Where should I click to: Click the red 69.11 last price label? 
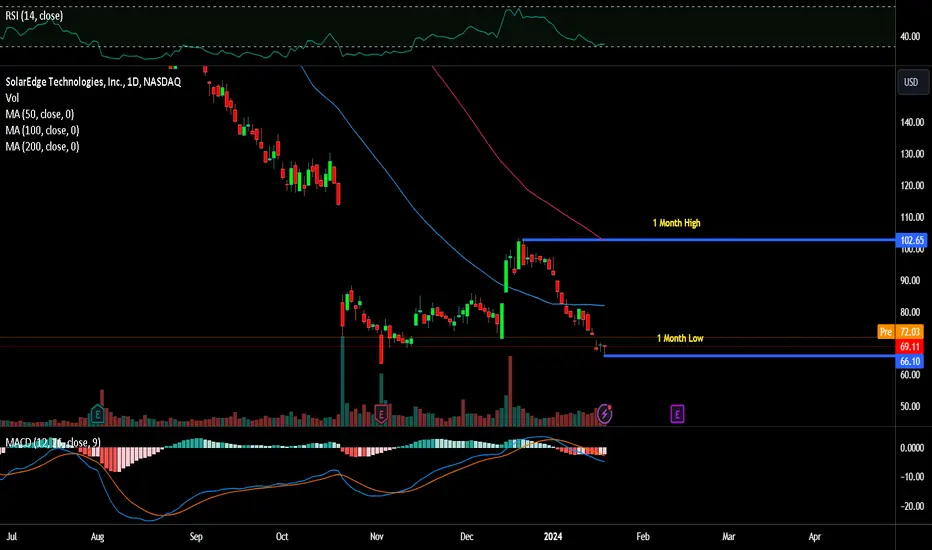click(910, 346)
